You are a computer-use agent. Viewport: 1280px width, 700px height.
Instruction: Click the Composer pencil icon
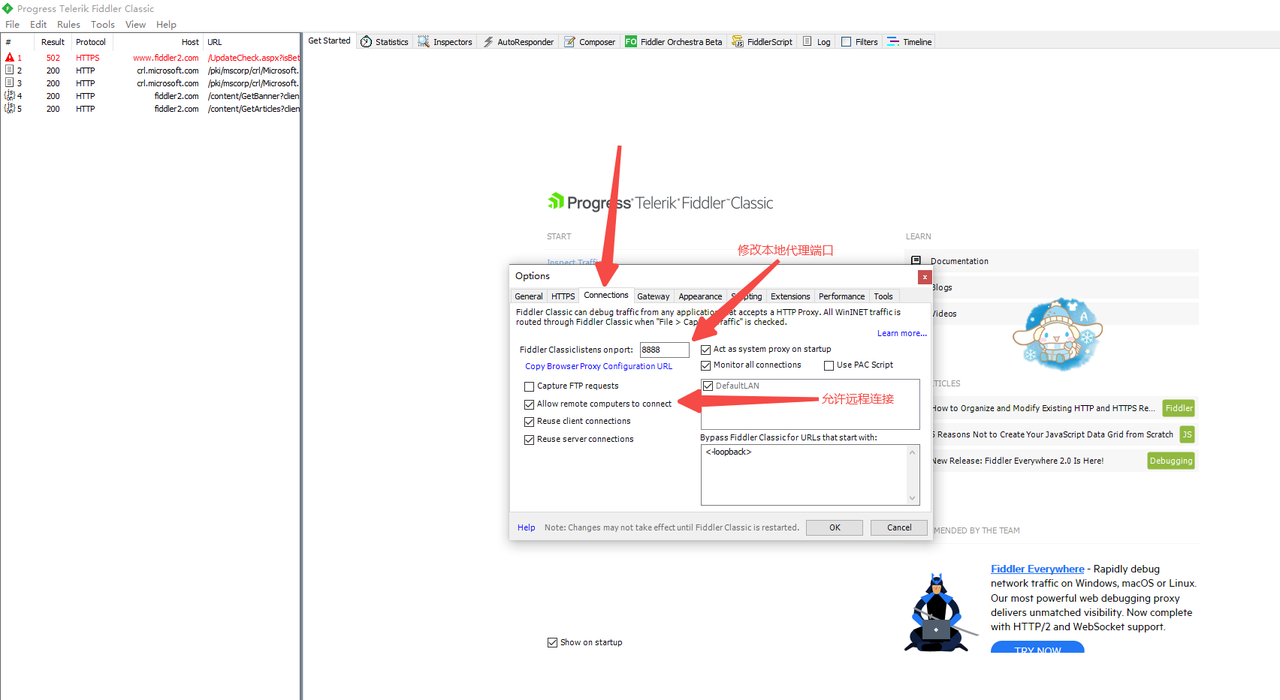(x=570, y=42)
